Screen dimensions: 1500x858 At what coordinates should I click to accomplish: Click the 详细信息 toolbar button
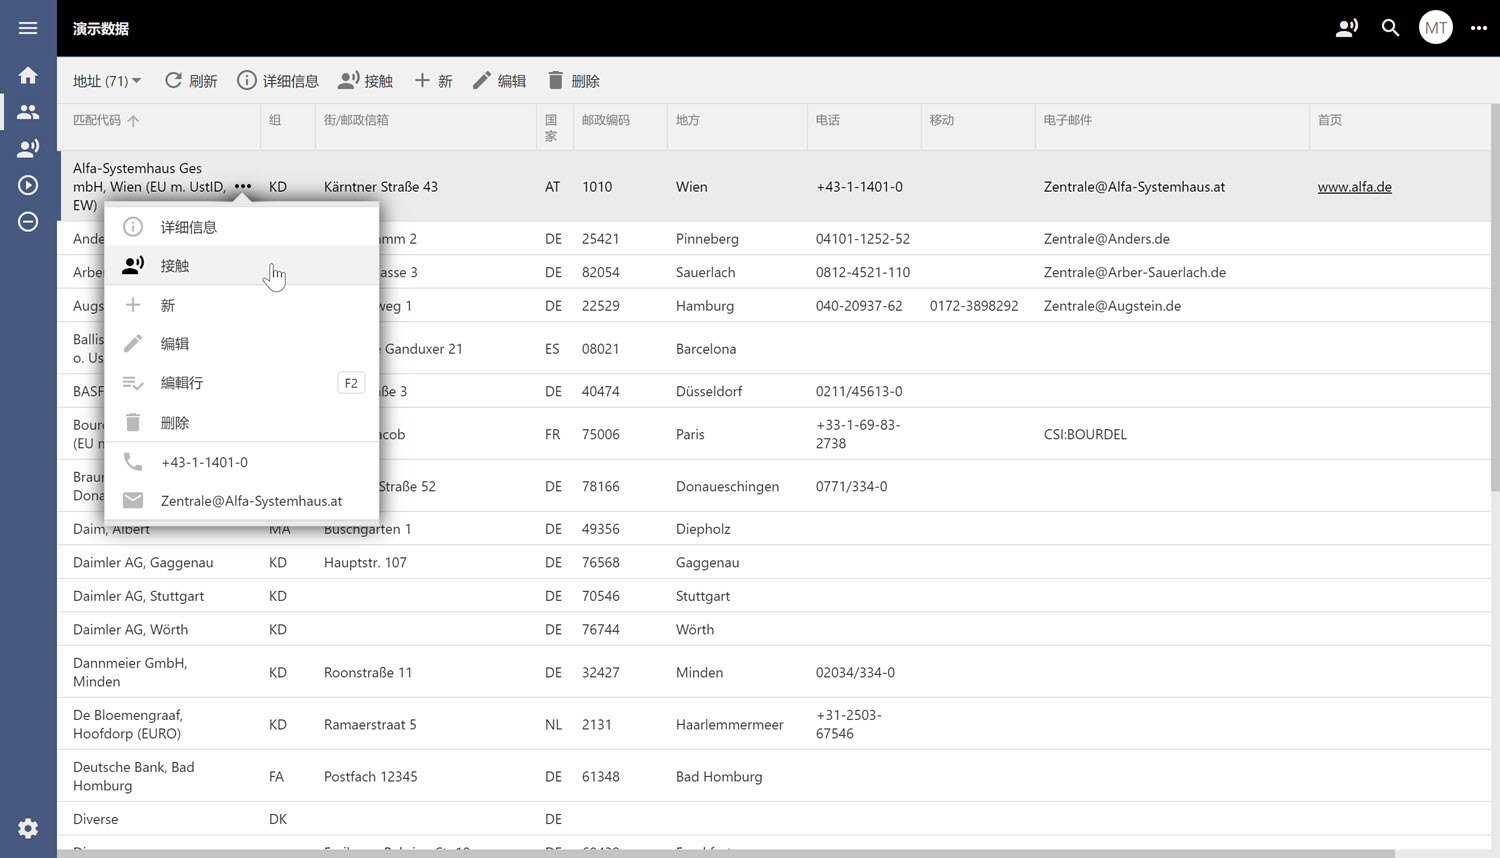click(278, 81)
